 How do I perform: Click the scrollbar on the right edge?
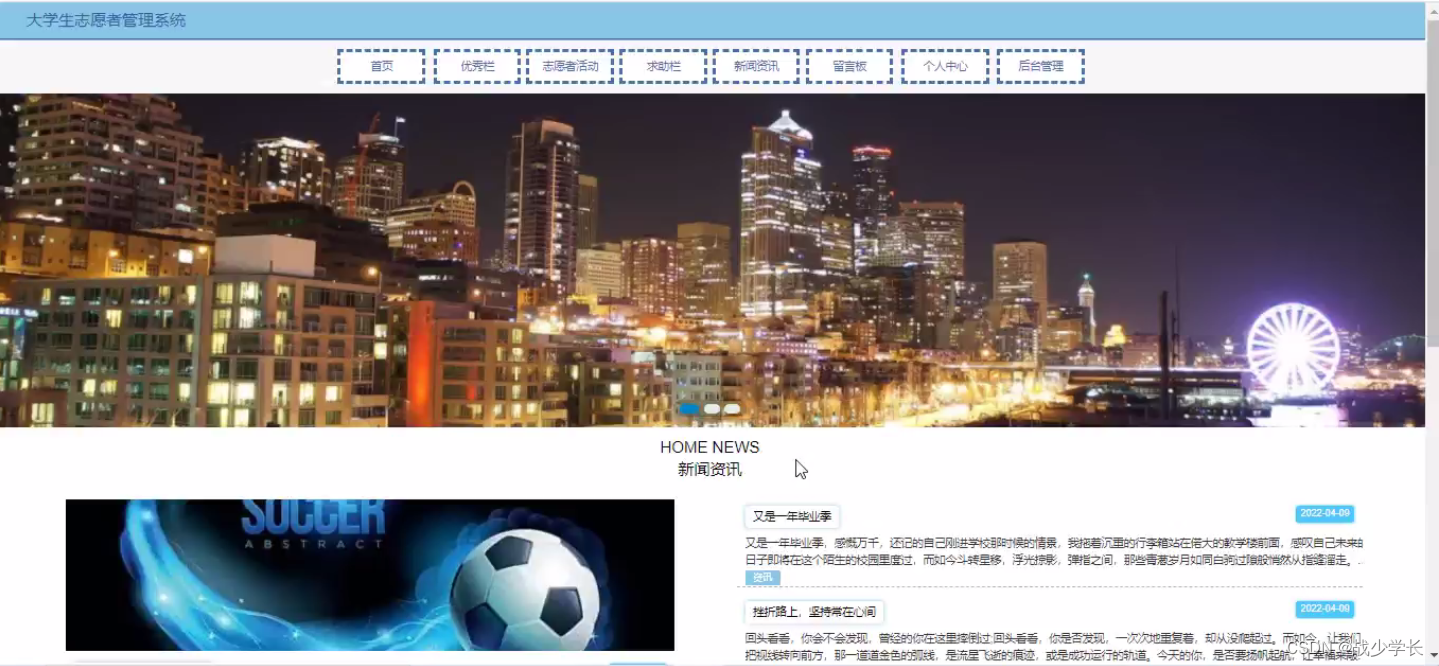[x=1433, y=300]
